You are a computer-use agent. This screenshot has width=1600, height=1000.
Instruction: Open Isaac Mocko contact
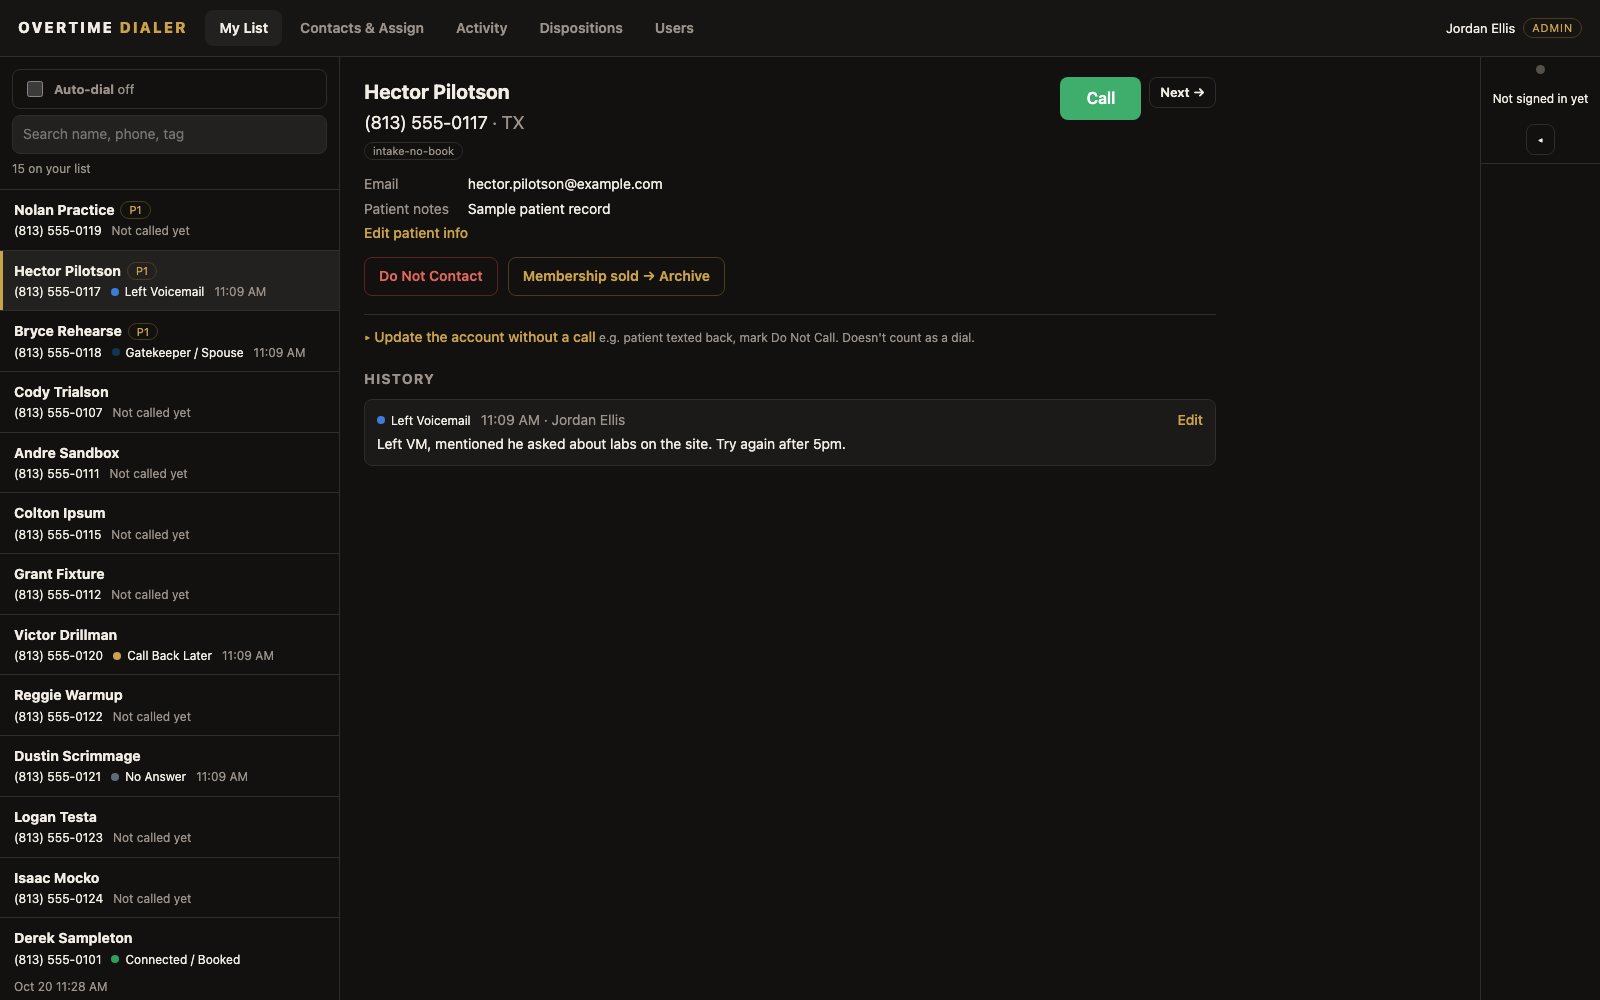[170, 888]
